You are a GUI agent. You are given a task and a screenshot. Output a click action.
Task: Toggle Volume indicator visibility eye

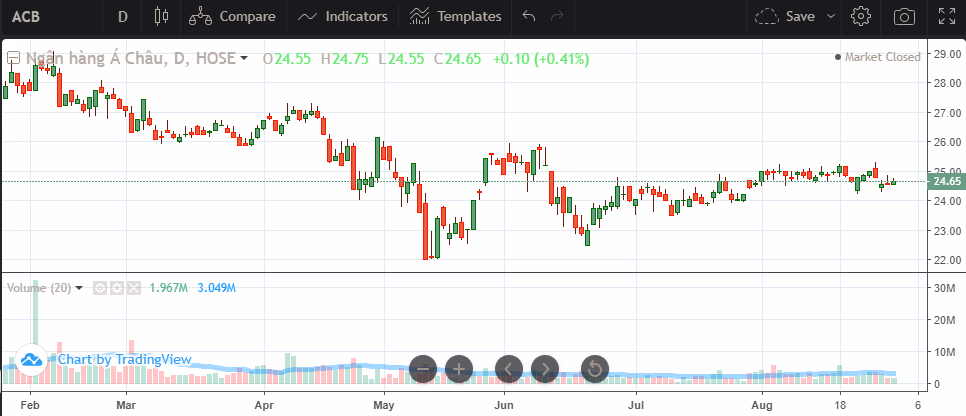tap(100, 288)
